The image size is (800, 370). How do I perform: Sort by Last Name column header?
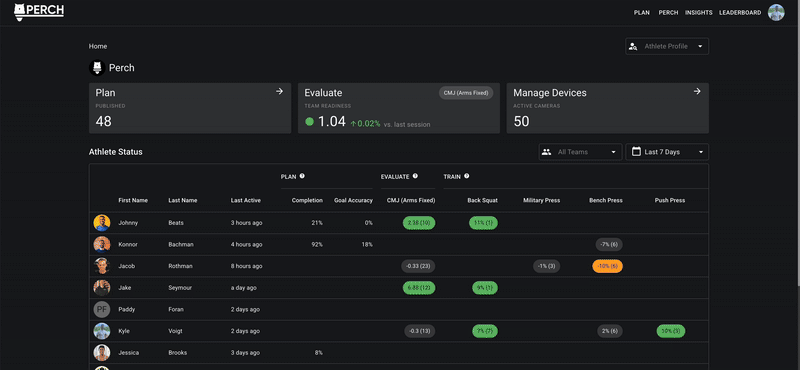pos(183,201)
